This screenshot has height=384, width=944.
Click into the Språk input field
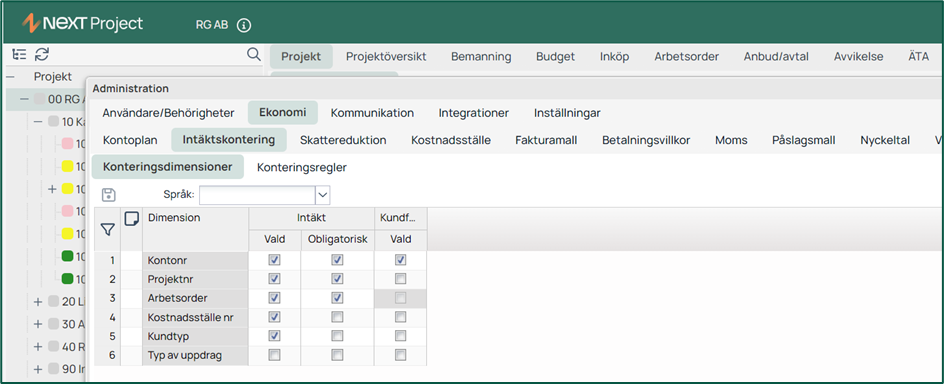(258, 195)
